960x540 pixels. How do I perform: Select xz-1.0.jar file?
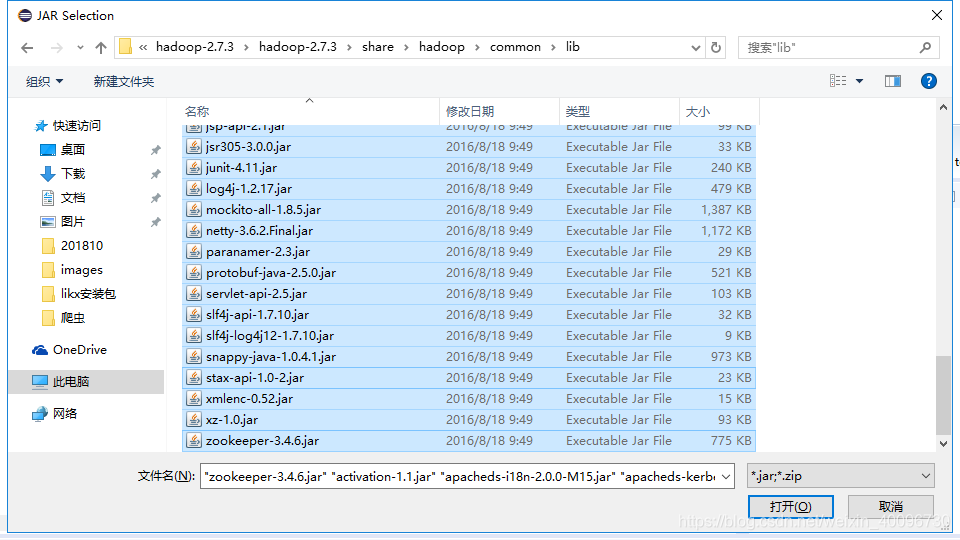pyautogui.click(x=469, y=419)
